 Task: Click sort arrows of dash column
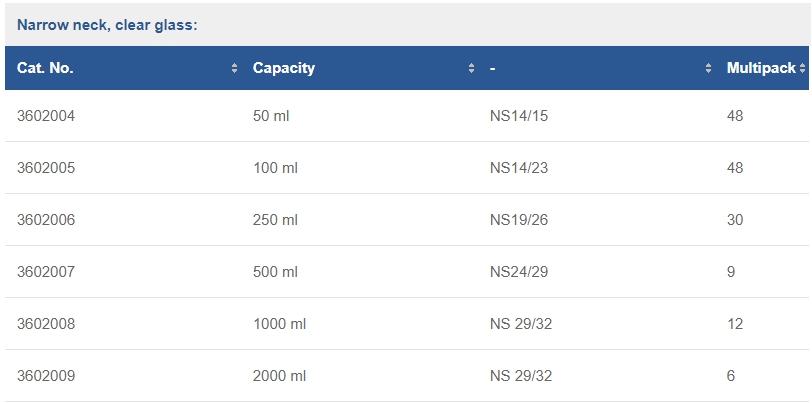pos(708,68)
